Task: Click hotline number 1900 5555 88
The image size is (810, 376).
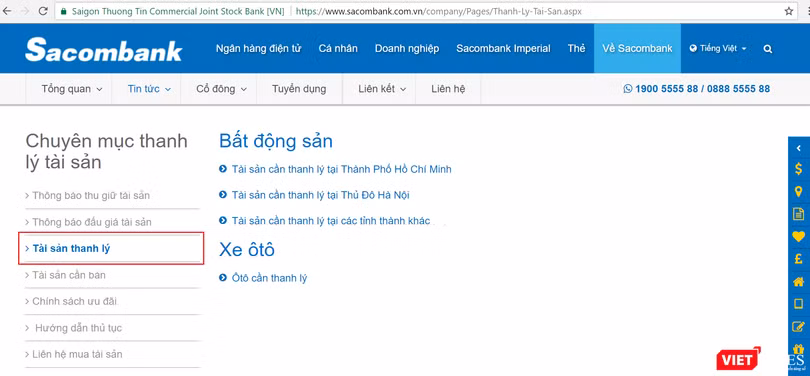Action: pyautogui.click(x=666, y=89)
